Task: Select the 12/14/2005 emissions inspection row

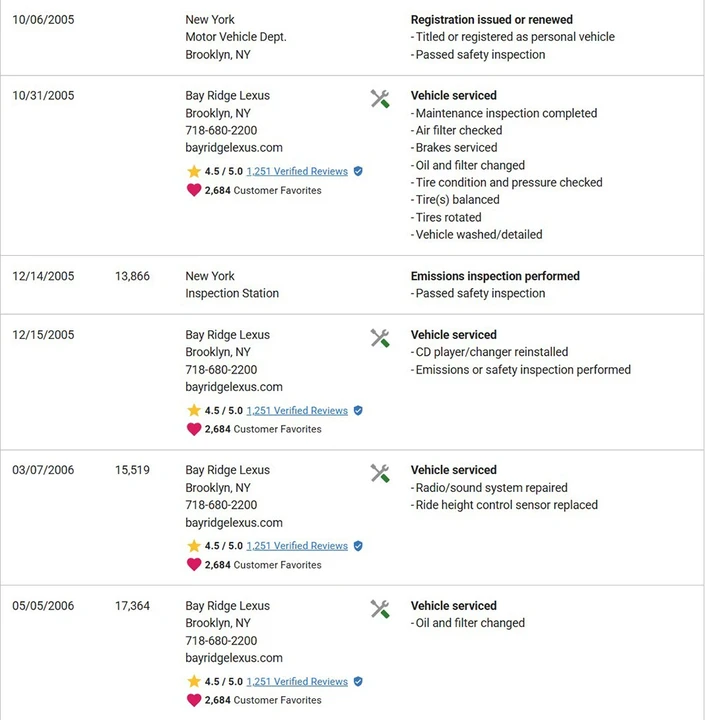Action: pos(352,285)
